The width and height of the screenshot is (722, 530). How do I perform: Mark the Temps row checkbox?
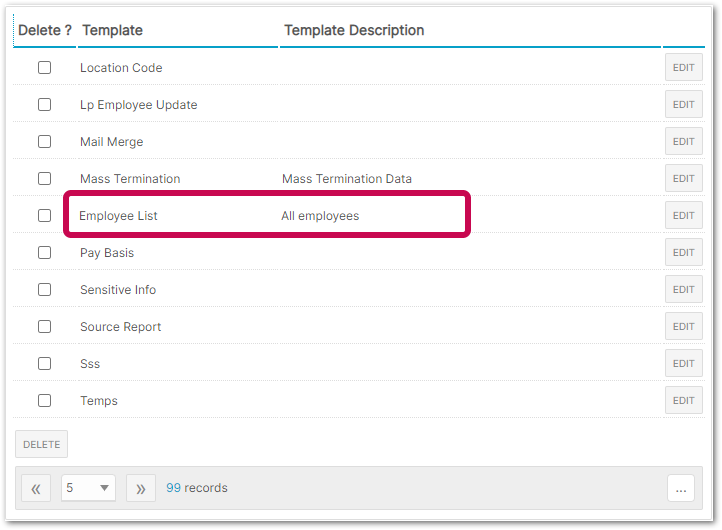coord(45,401)
